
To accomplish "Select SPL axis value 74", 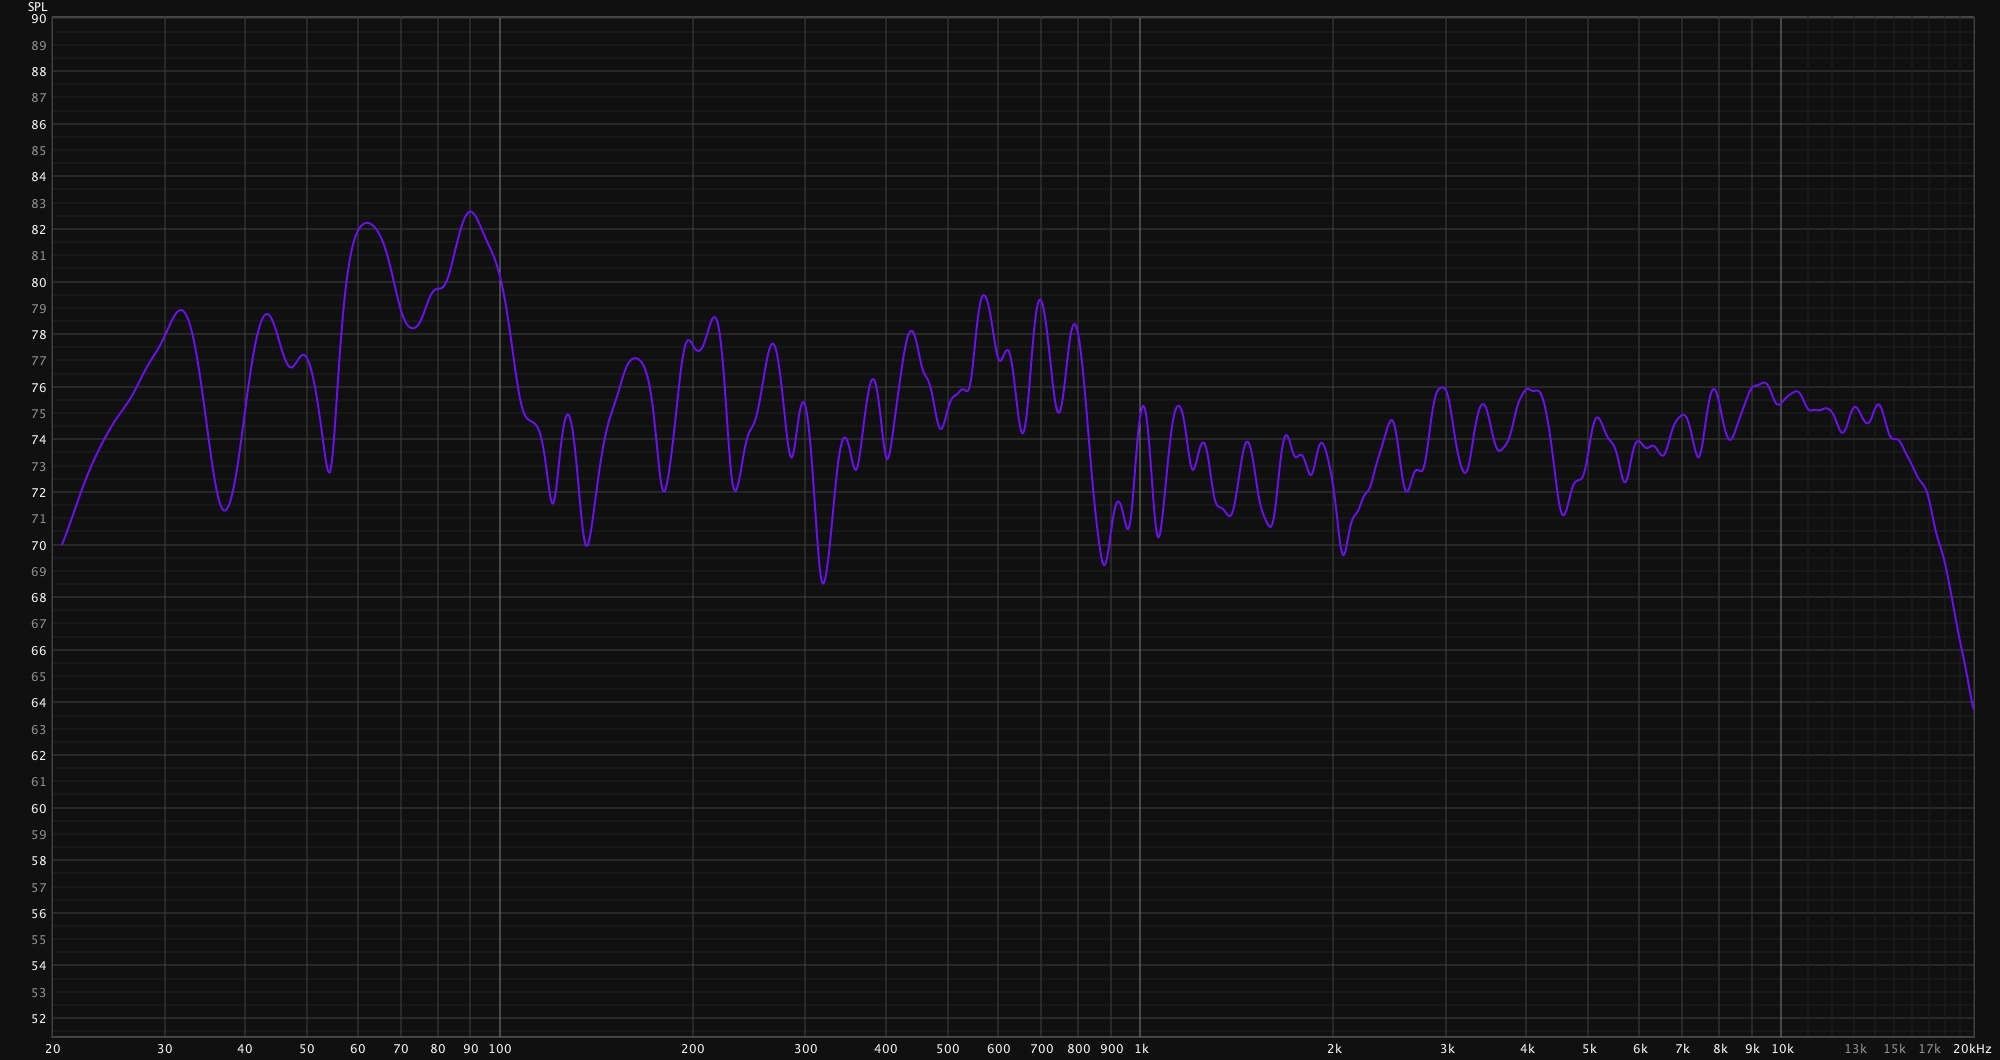I will tap(39, 440).
